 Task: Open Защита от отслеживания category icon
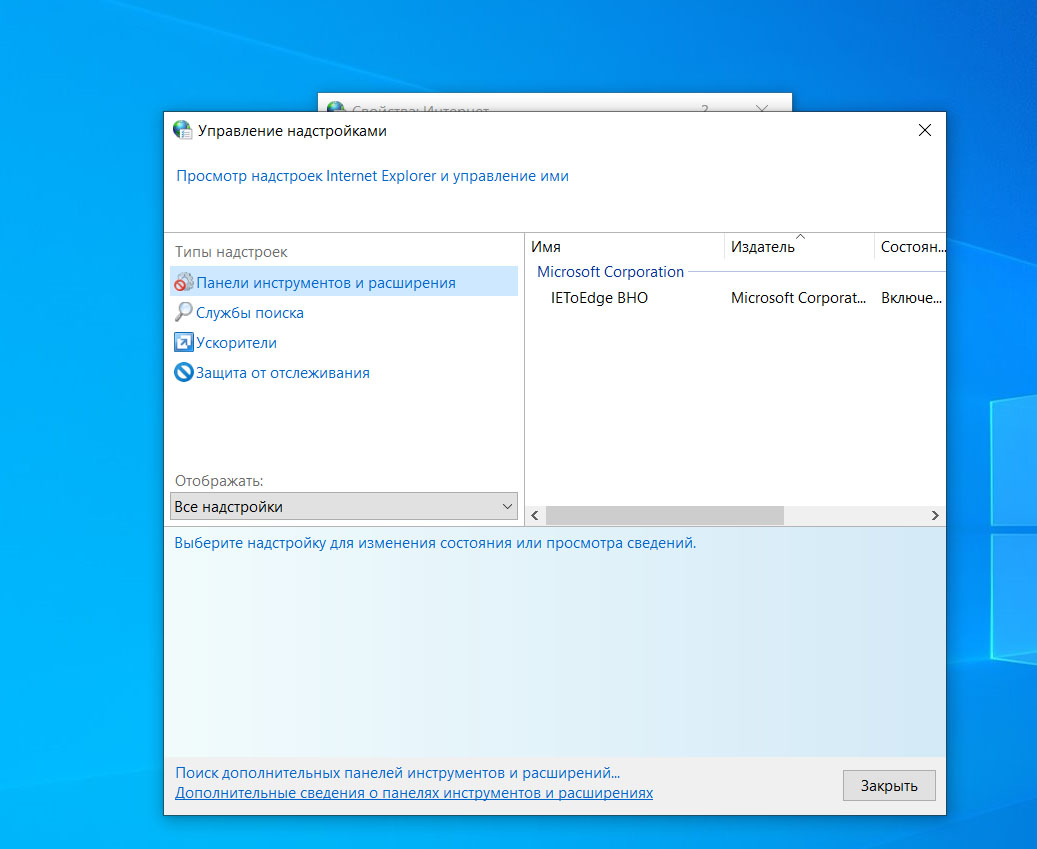(184, 371)
